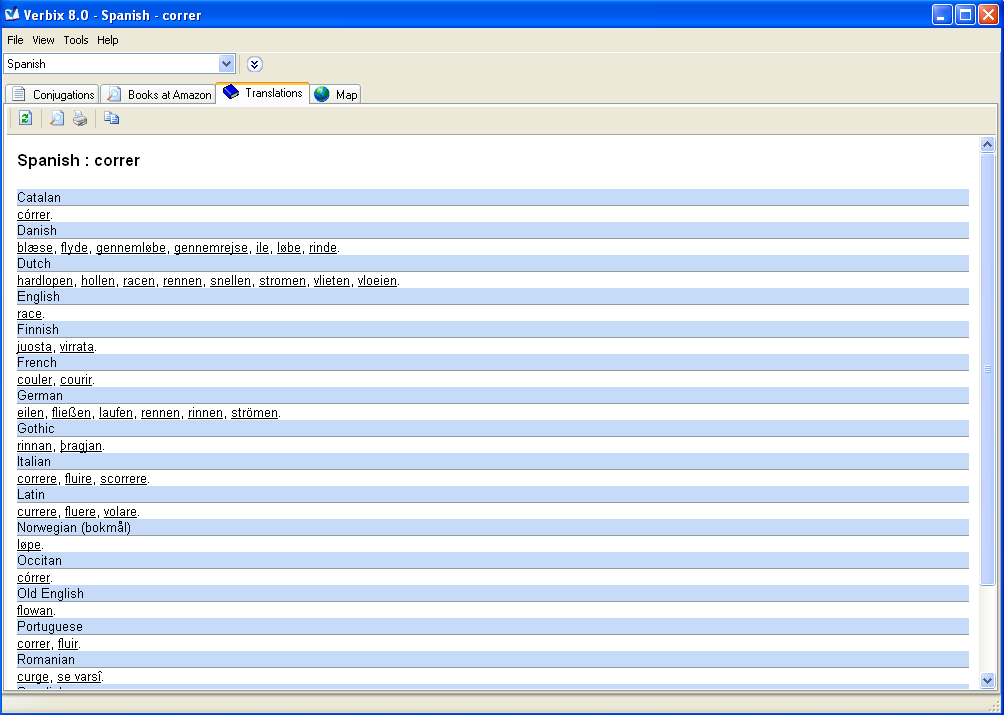Click the French link couler
Screen dimensions: 1004x715
tap(35, 380)
